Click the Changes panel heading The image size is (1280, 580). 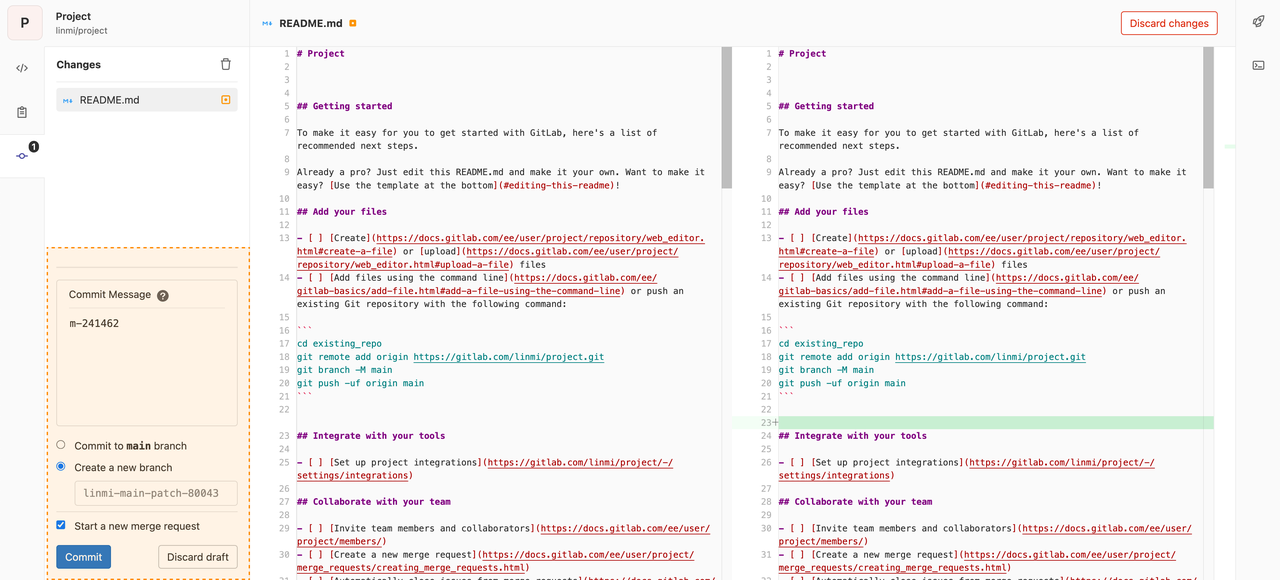tap(79, 64)
